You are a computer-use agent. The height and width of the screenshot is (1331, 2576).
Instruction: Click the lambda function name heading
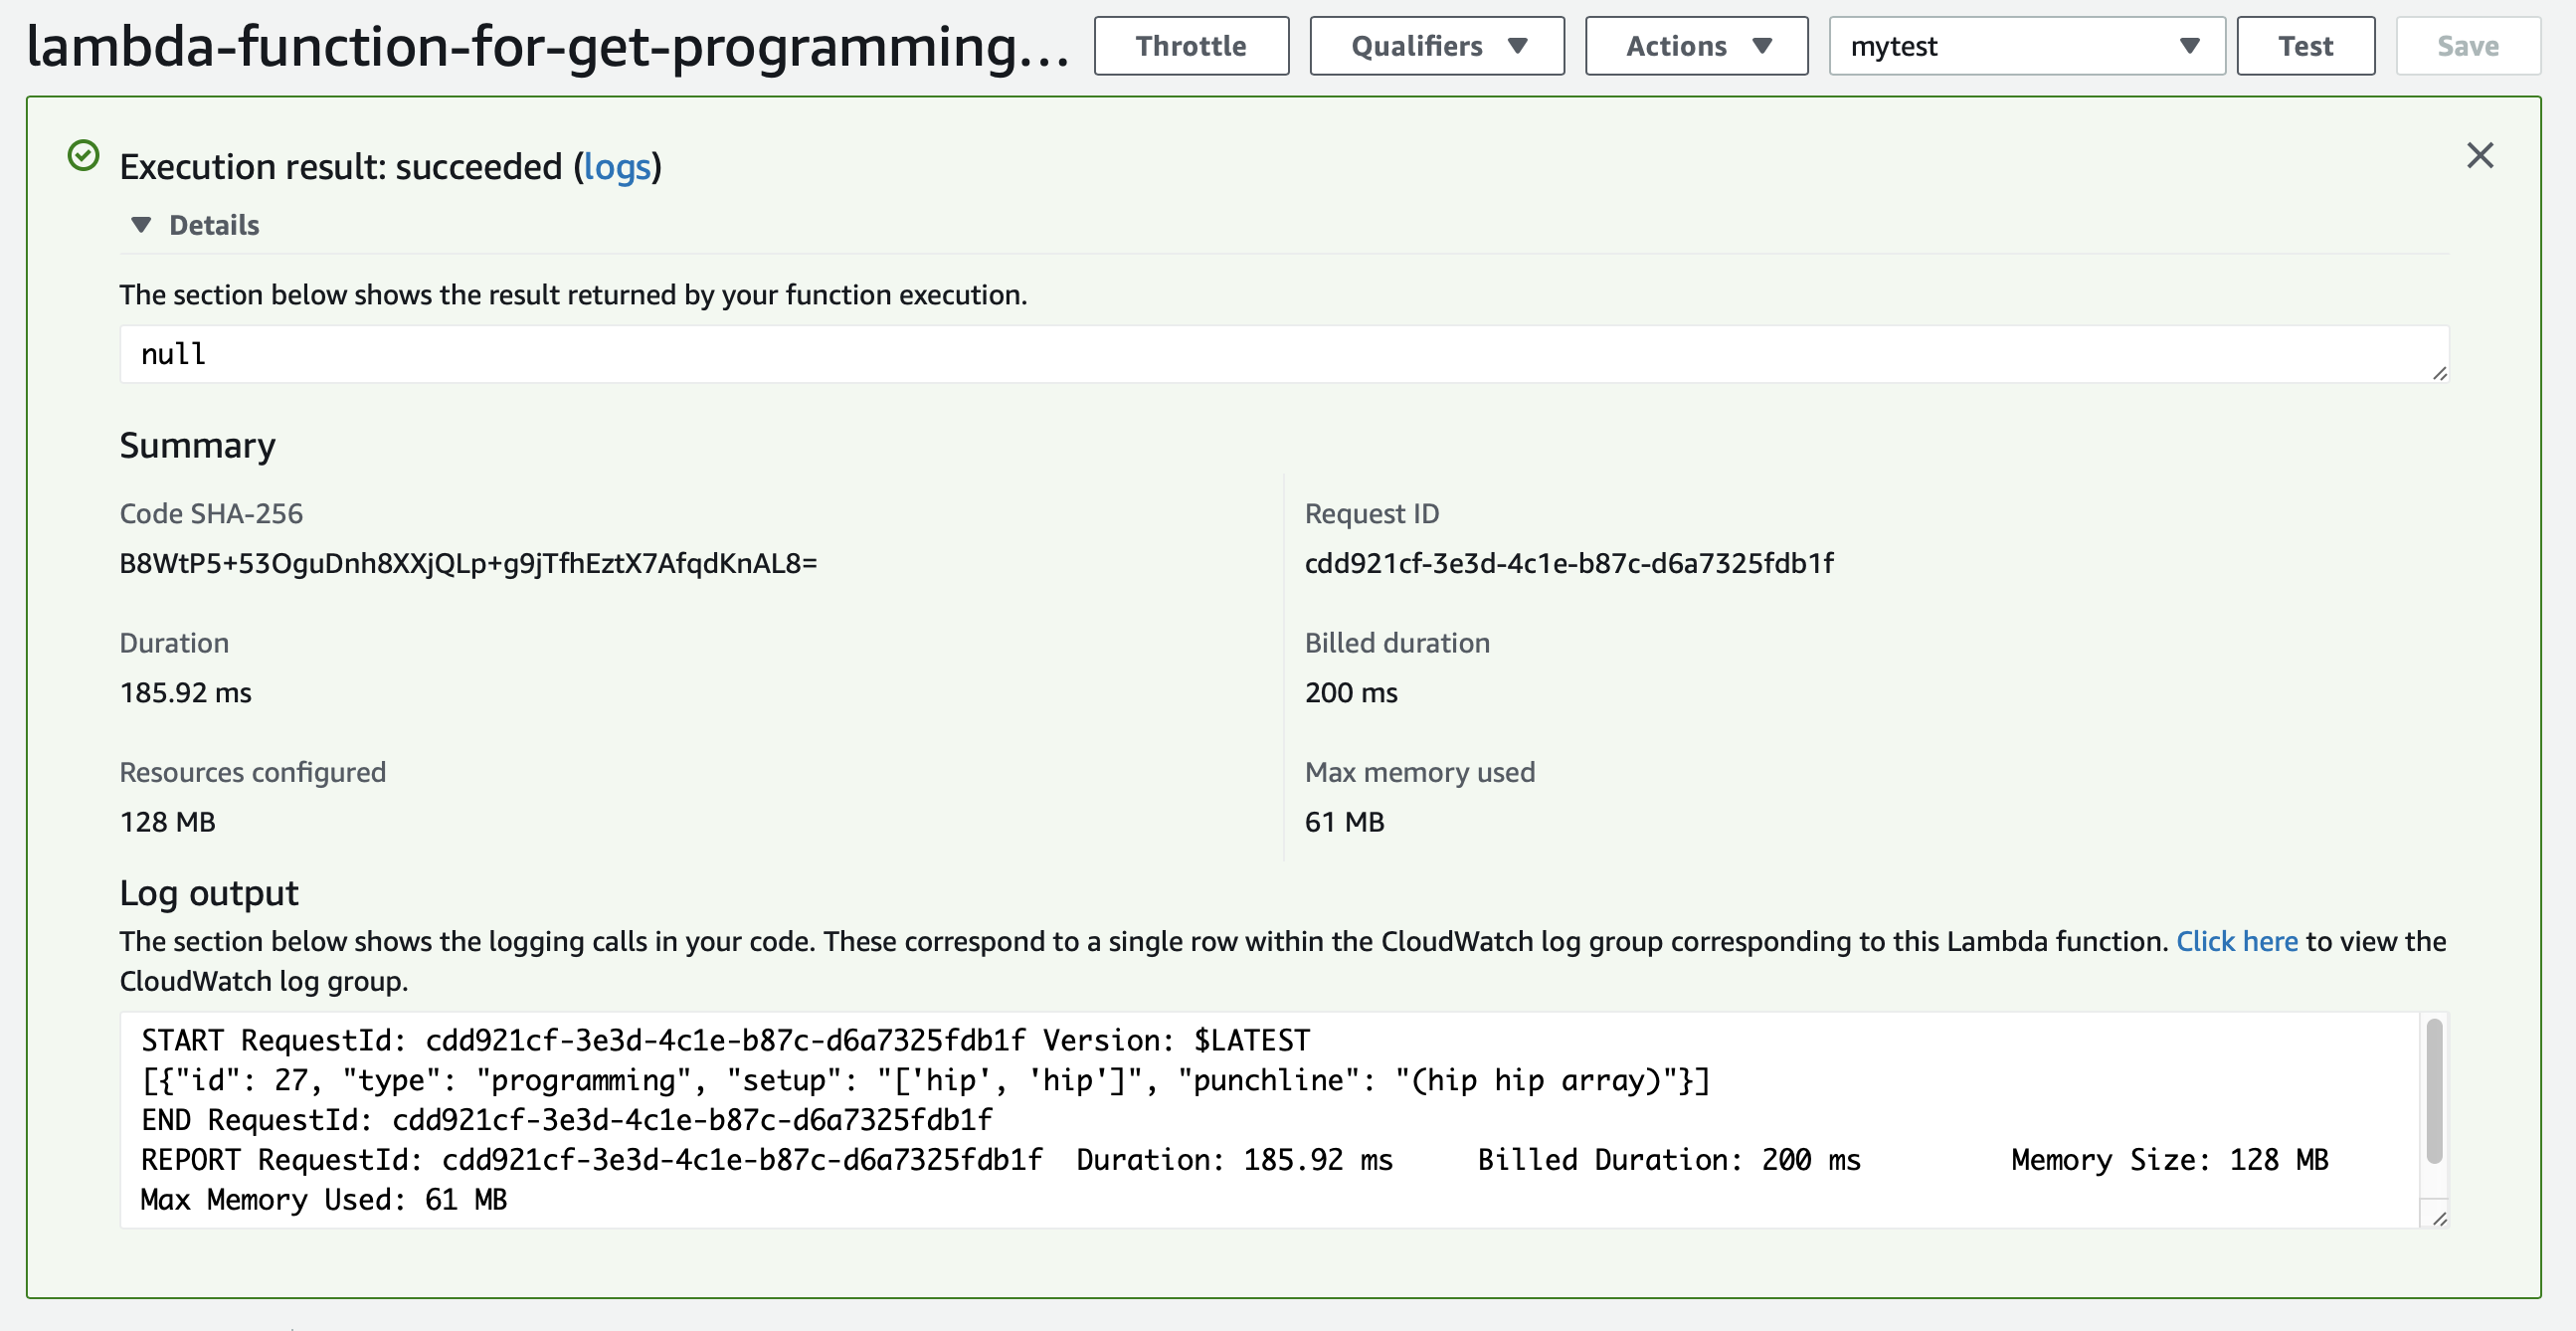547,47
